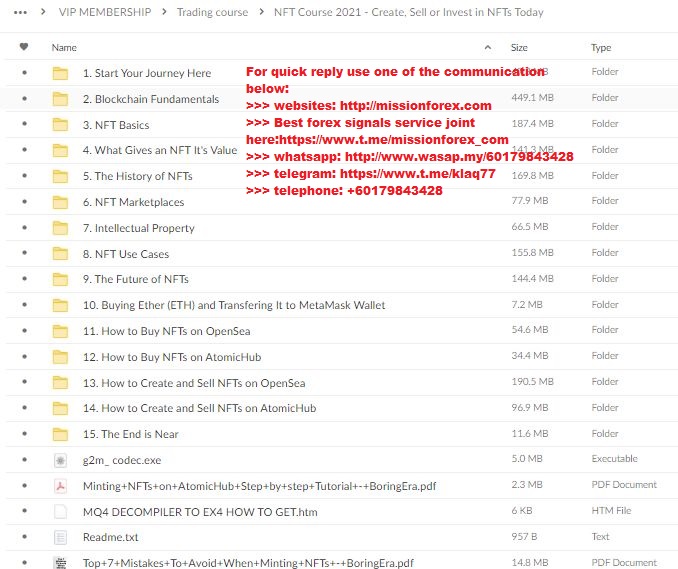The width and height of the screenshot is (678, 569).
Task: Sort files by Size column header
Action: (519, 48)
